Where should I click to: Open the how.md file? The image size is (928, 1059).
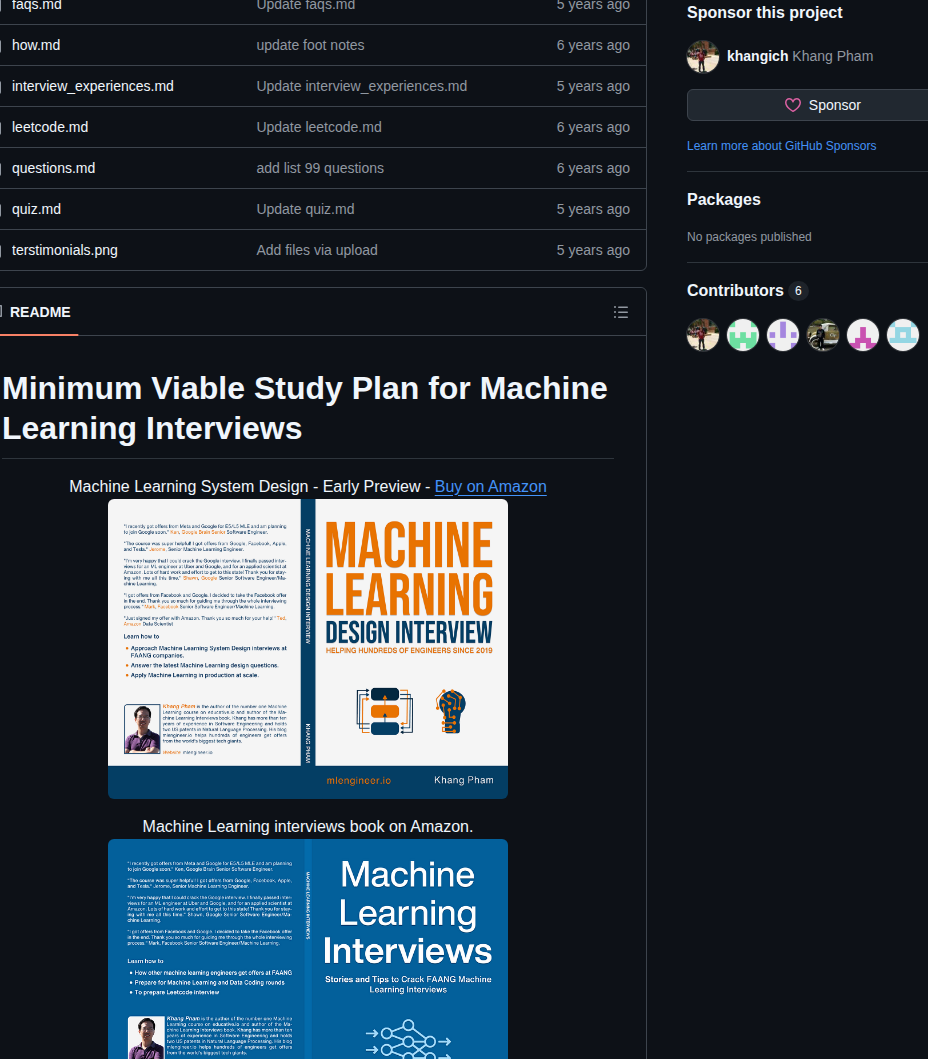point(36,45)
